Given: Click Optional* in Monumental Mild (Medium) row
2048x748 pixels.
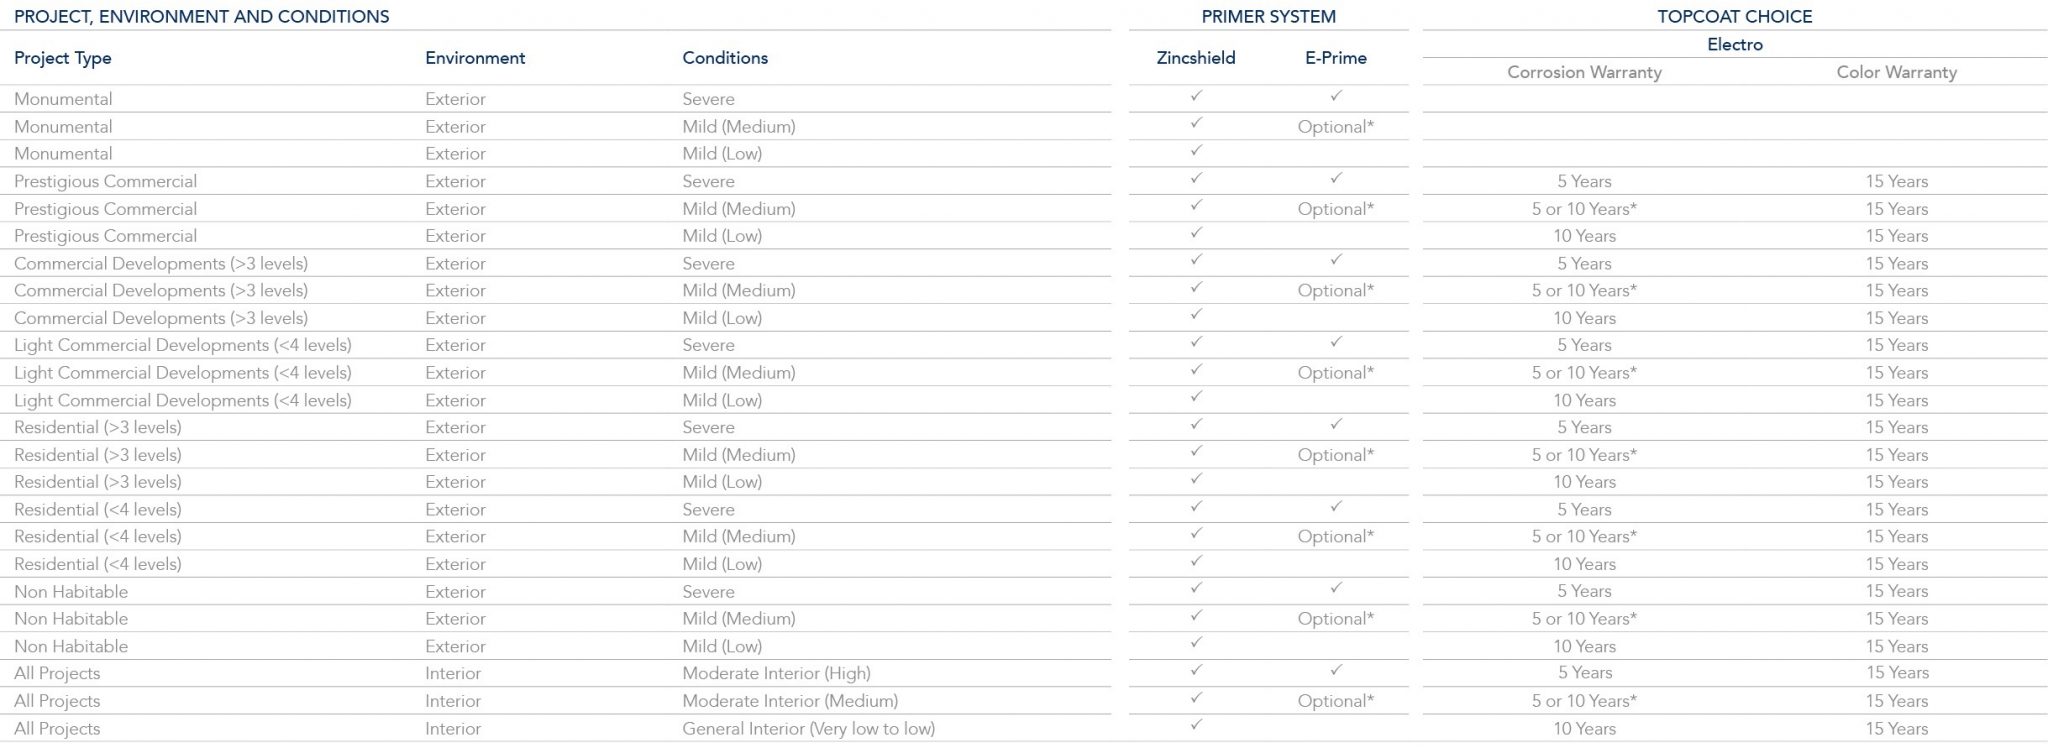Looking at the screenshot, I should point(1336,127).
